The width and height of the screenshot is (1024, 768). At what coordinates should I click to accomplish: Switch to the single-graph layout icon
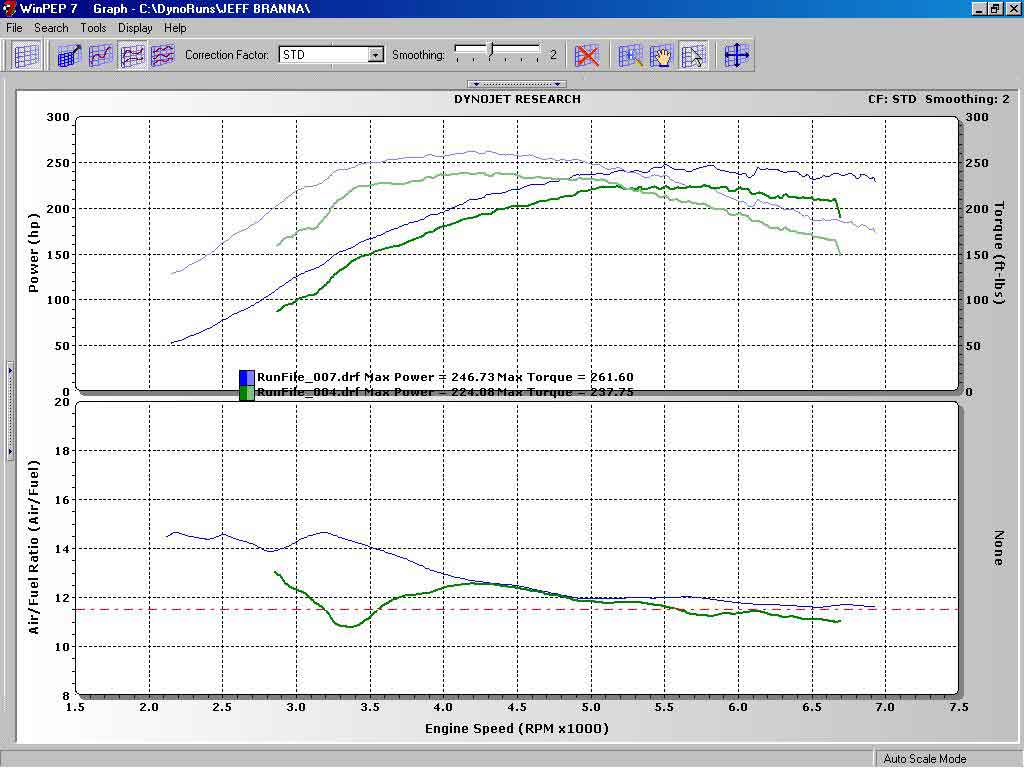point(101,56)
